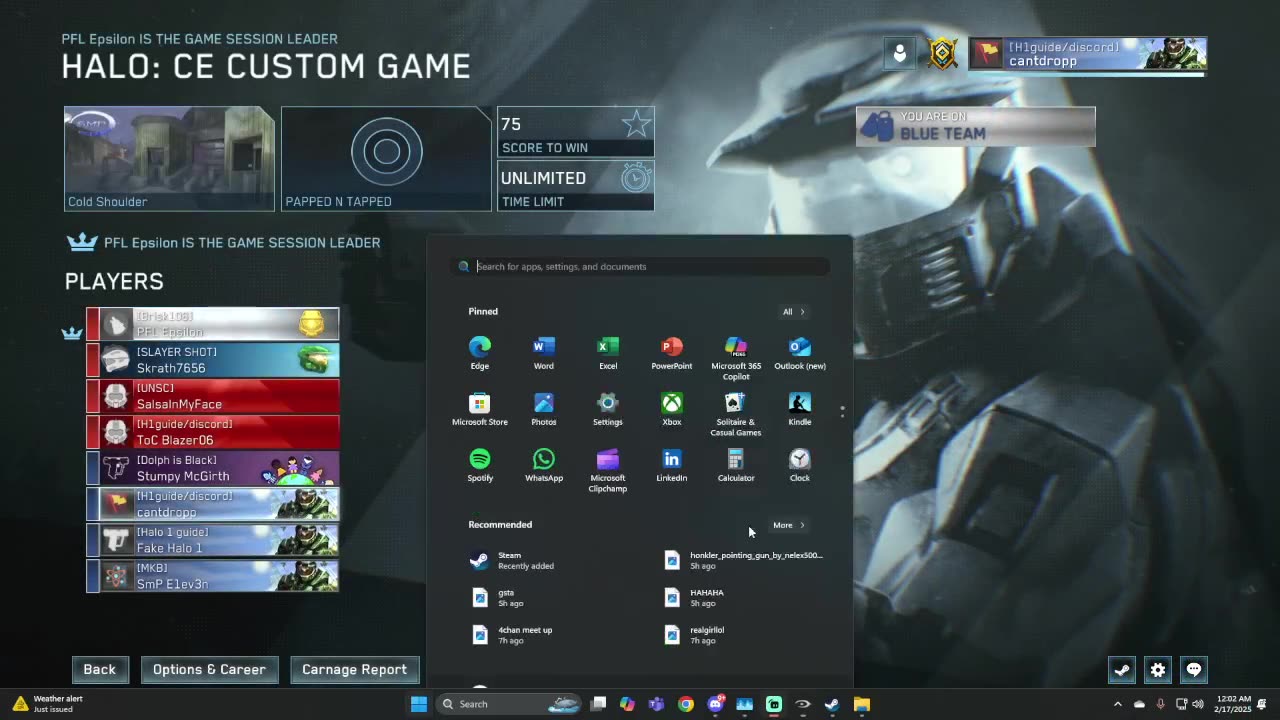Click the gold rank emblem icon

tap(943, 54)
